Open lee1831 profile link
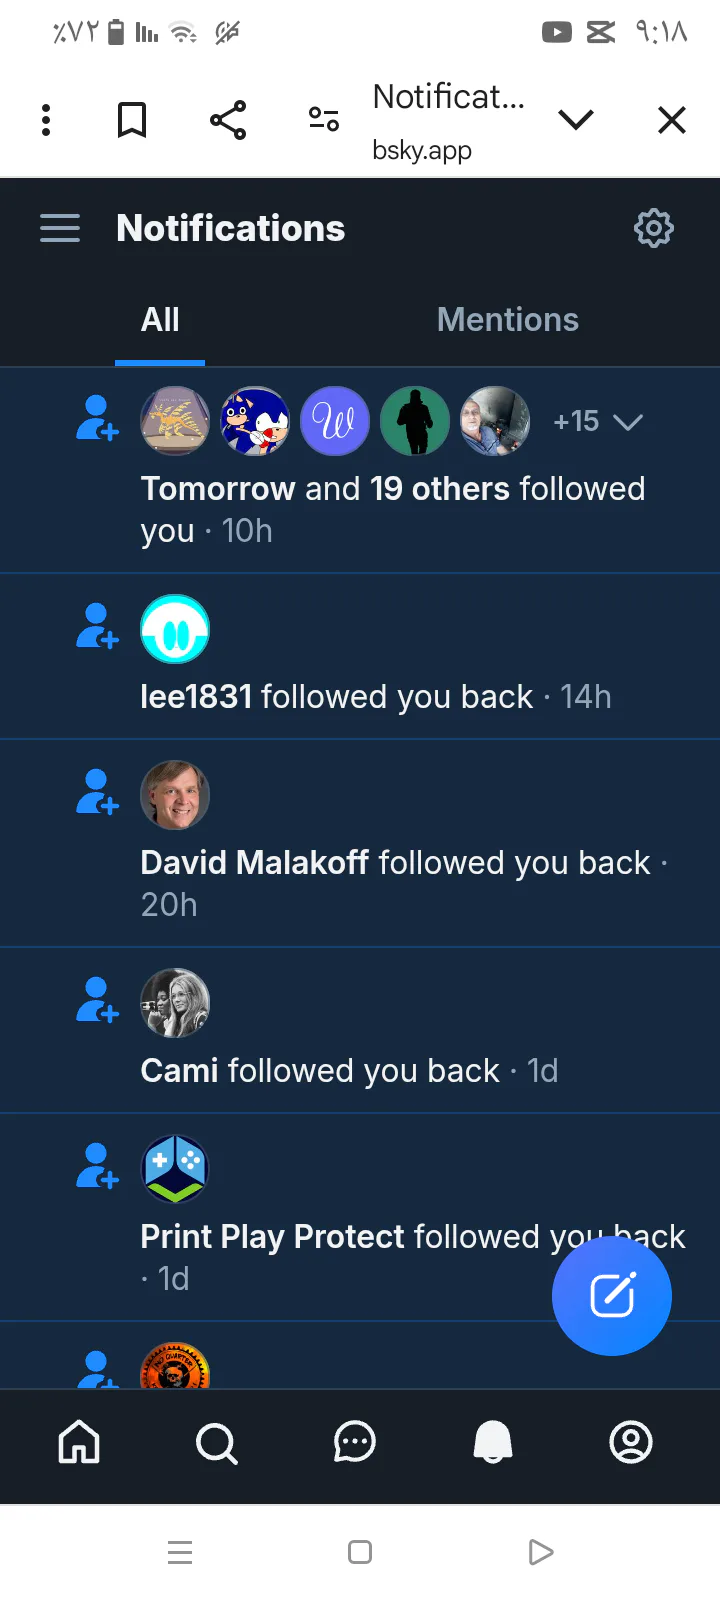 coord(196,697)
